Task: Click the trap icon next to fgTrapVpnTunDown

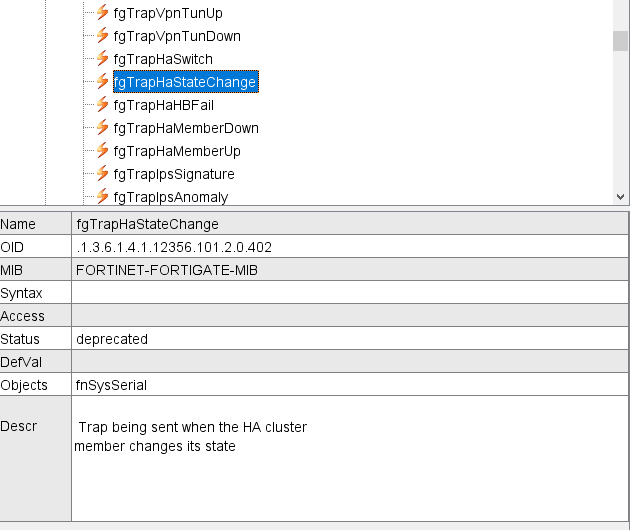Action: click(x=102, y=36)
